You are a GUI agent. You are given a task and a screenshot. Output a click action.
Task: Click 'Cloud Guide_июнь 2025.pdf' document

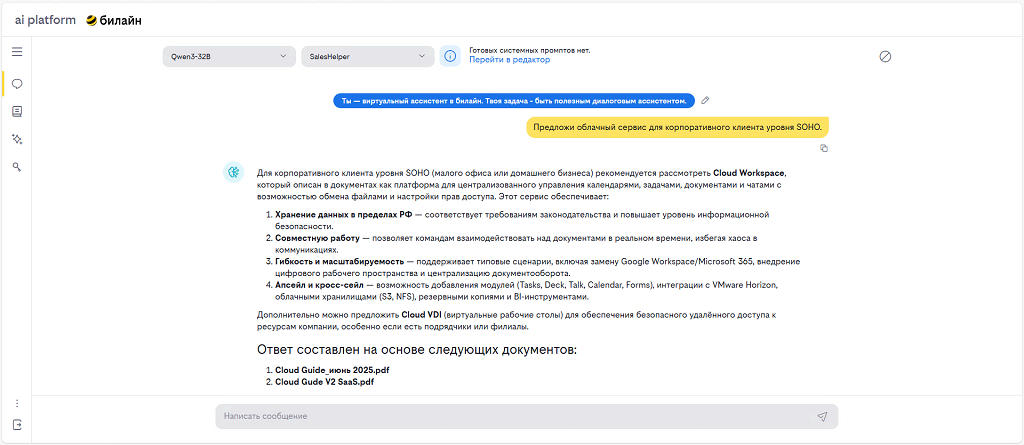(x=332, y=370)
